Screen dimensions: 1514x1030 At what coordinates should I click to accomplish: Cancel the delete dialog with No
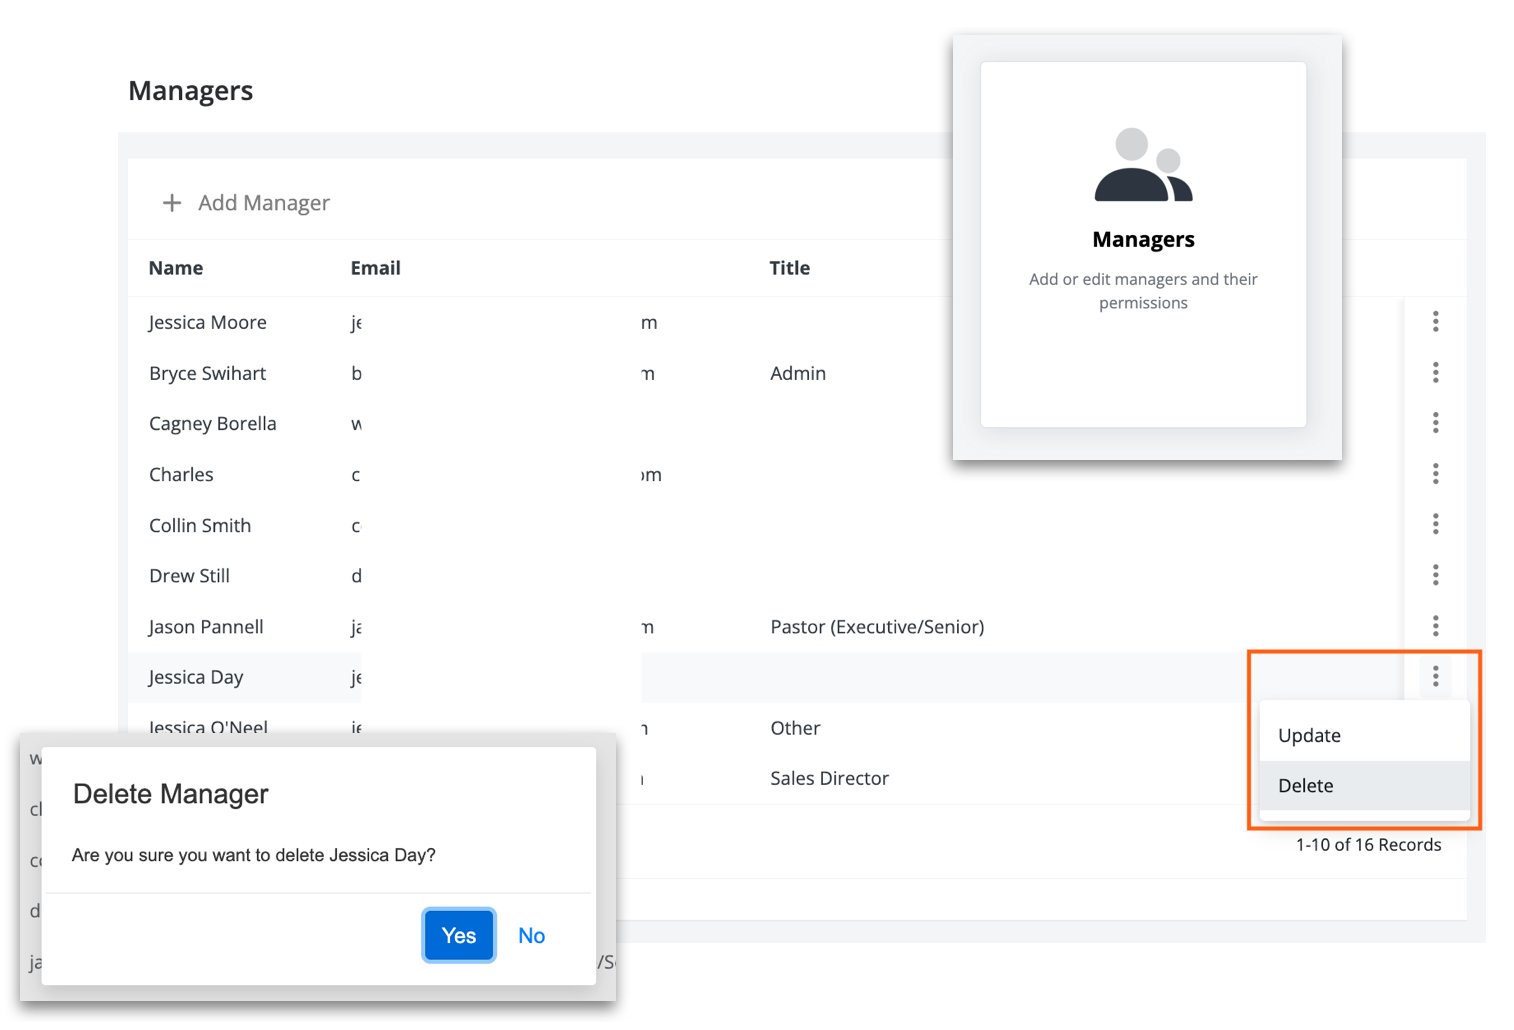pos(531,936)
